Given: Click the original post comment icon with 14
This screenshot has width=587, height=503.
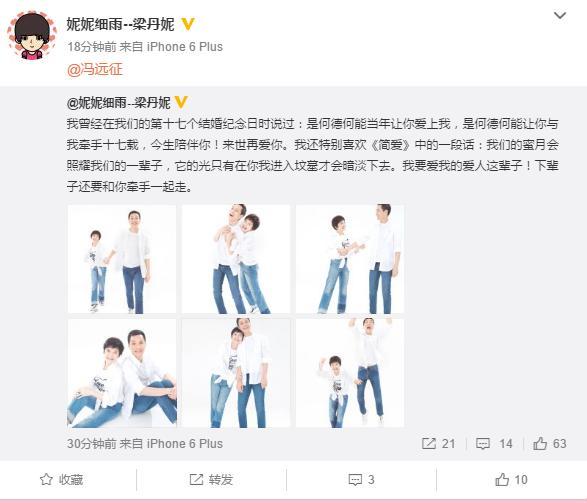Looking at the screenshot, I should tap(494, 443).
